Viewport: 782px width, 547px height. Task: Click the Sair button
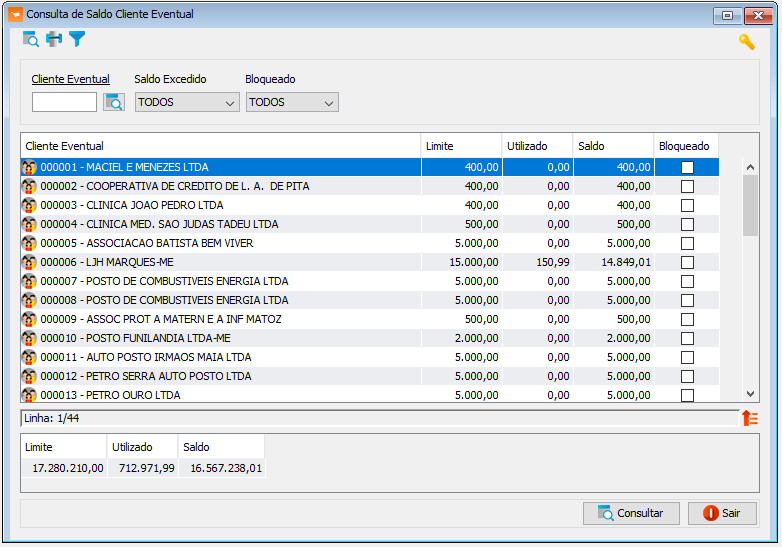(722, 513)
